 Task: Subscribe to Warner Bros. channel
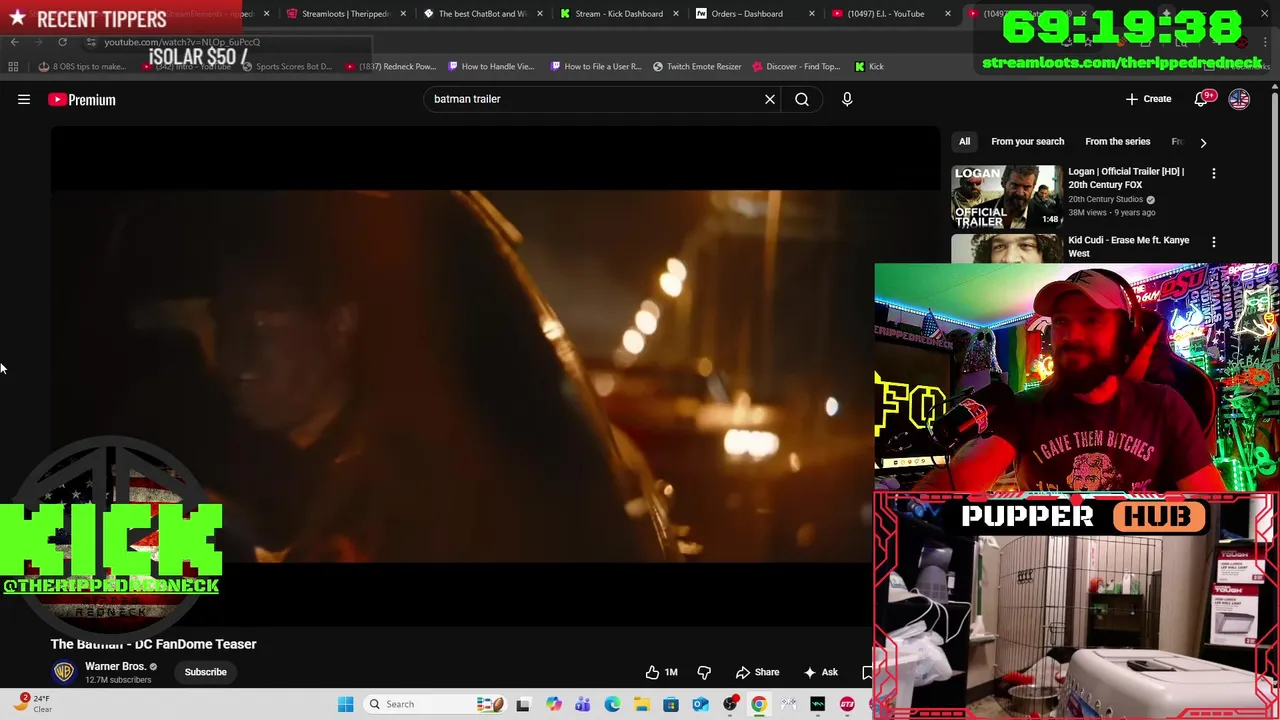(205, 672)
